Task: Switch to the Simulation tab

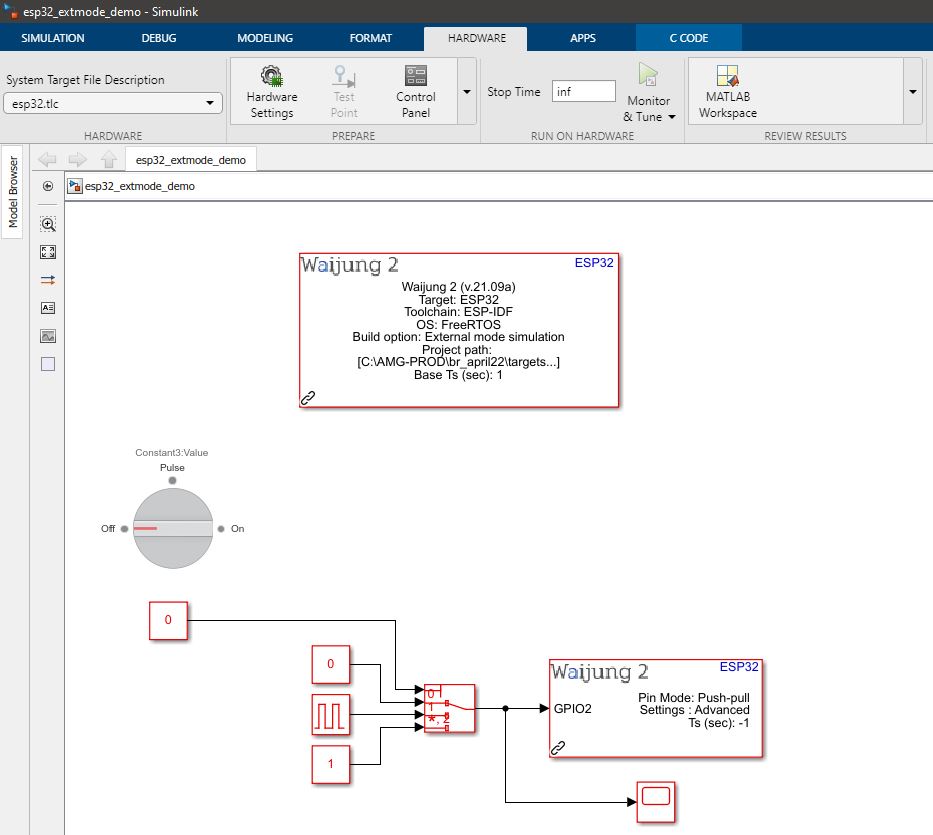Action: point(52,38)
